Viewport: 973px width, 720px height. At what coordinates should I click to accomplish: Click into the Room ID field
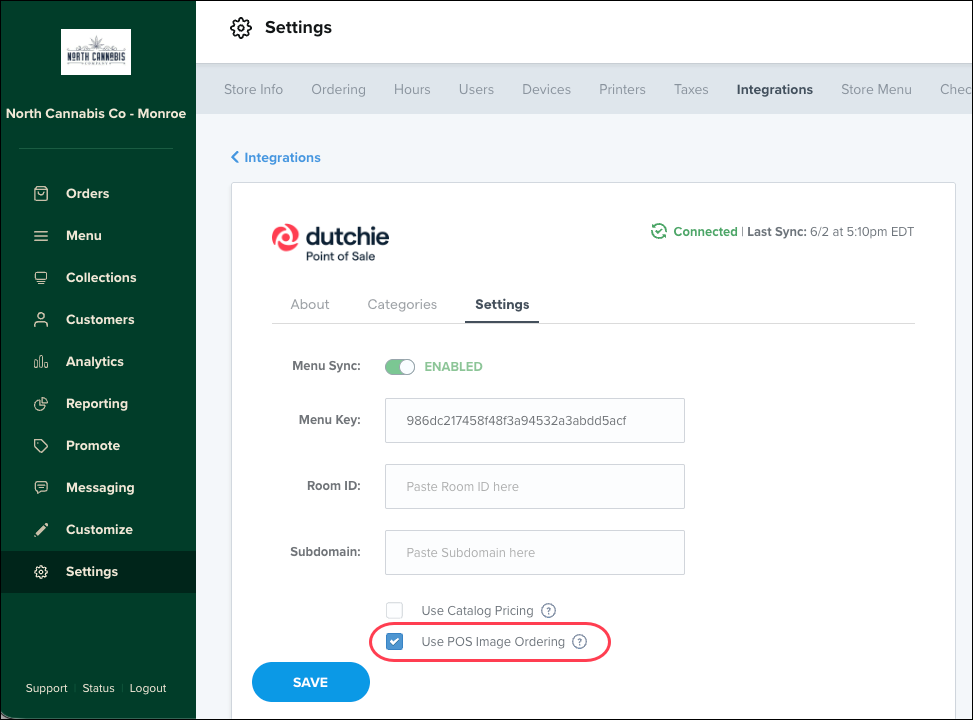click(534, 487)
